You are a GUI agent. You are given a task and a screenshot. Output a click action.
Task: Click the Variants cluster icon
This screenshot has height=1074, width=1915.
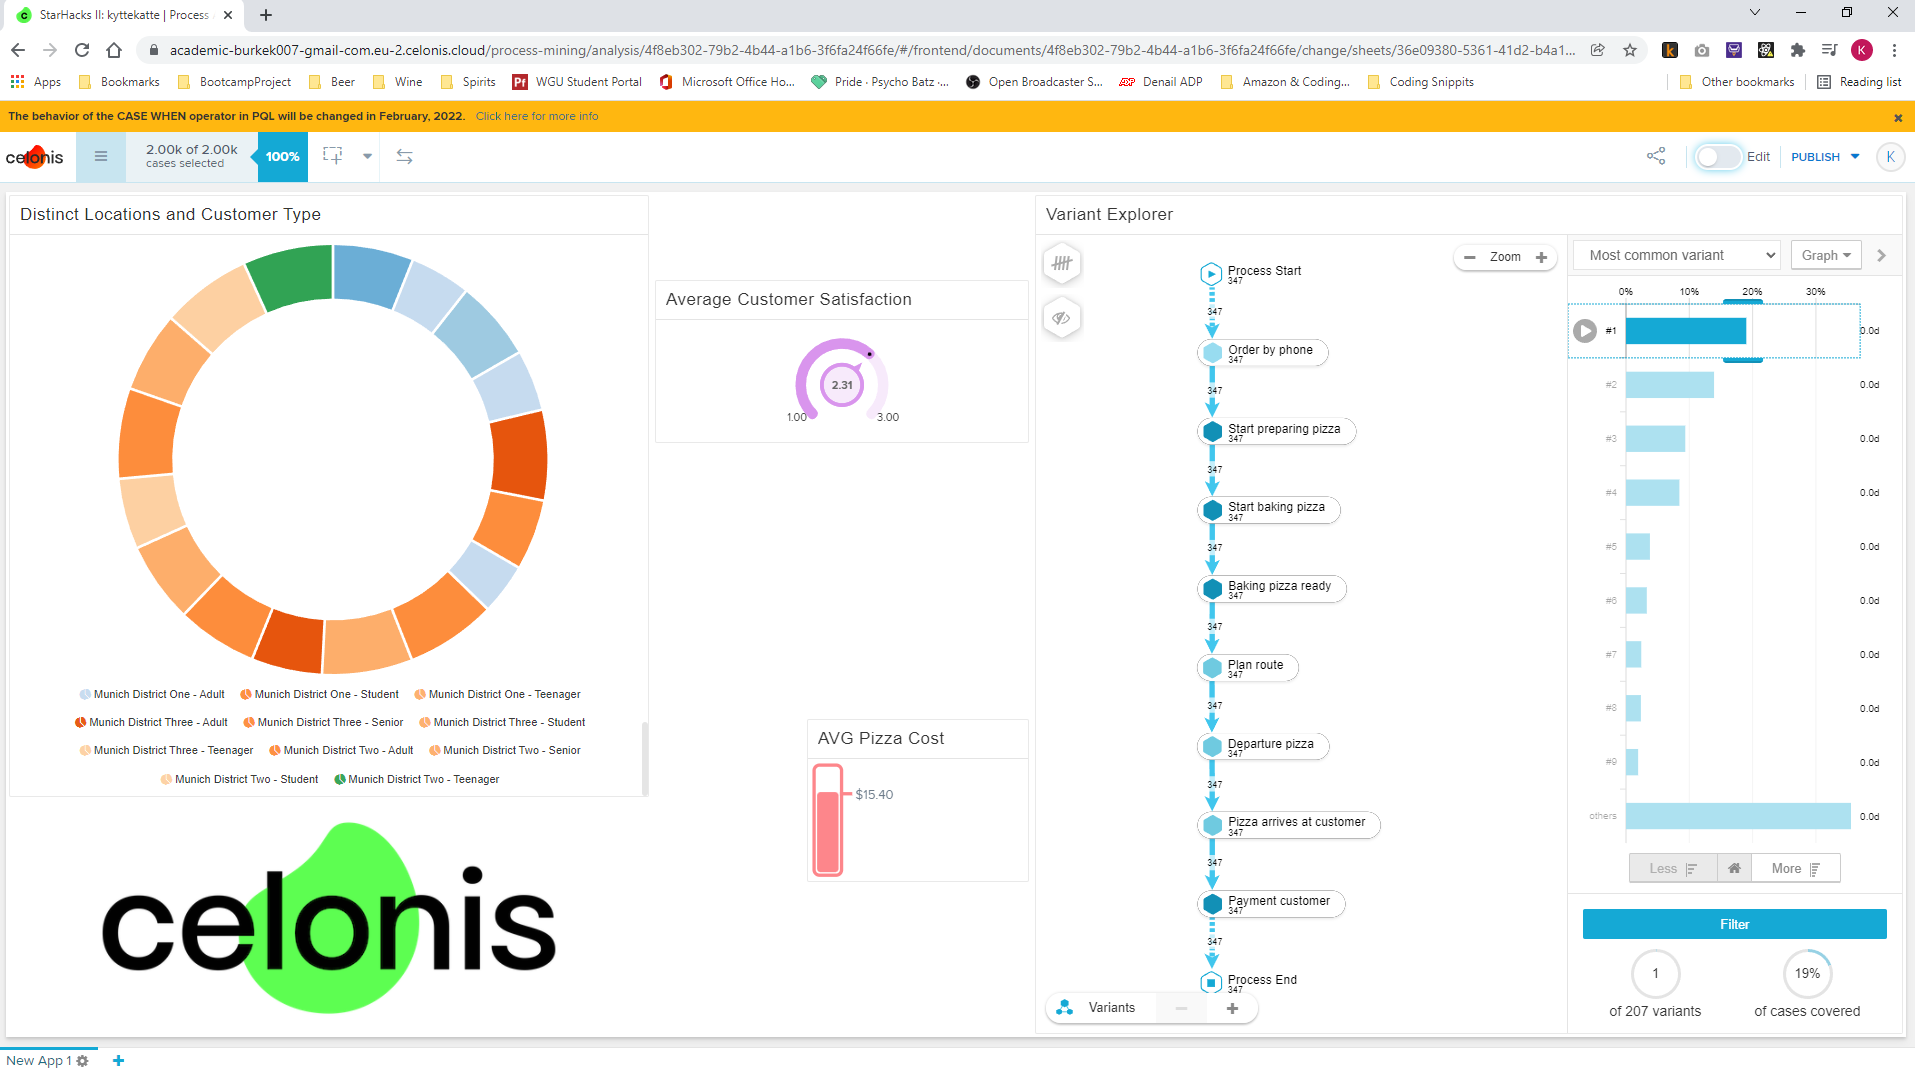click(x=1064, y=1008)
